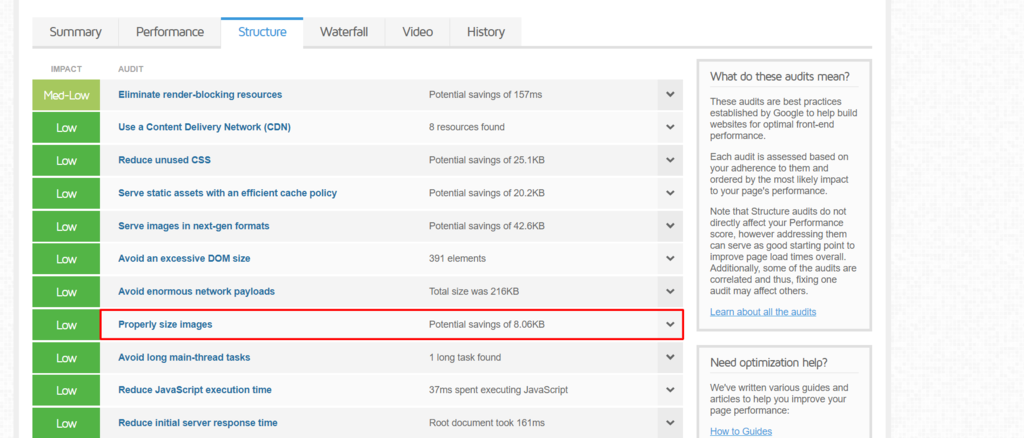
Task: Expand the Reduce initial server response time chevron
Action: pos(669,423)
